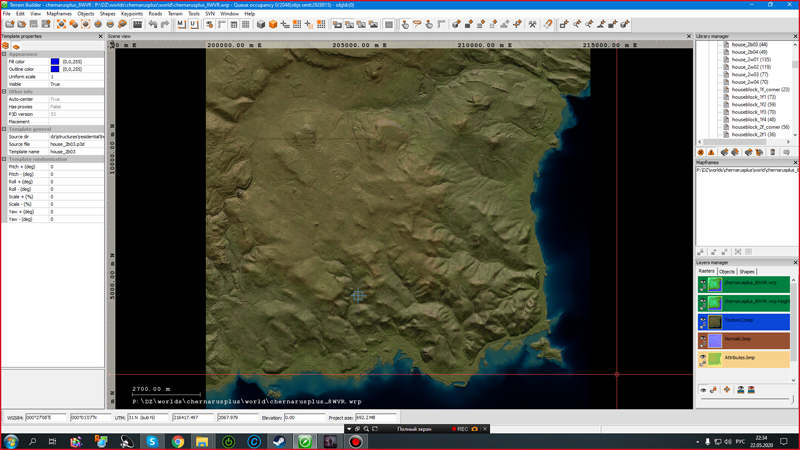Open Skype from the taskbar
This screenshot has height=450, width=800.
coord(152,441)
